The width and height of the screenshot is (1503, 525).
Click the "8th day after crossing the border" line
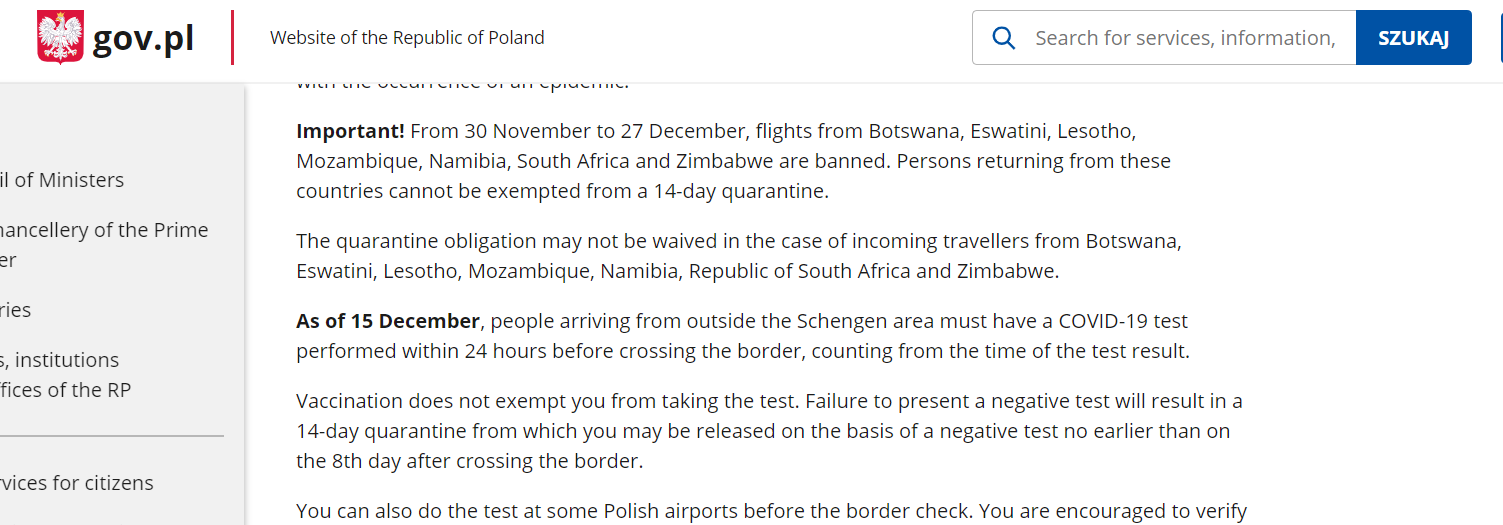[469, 461]
